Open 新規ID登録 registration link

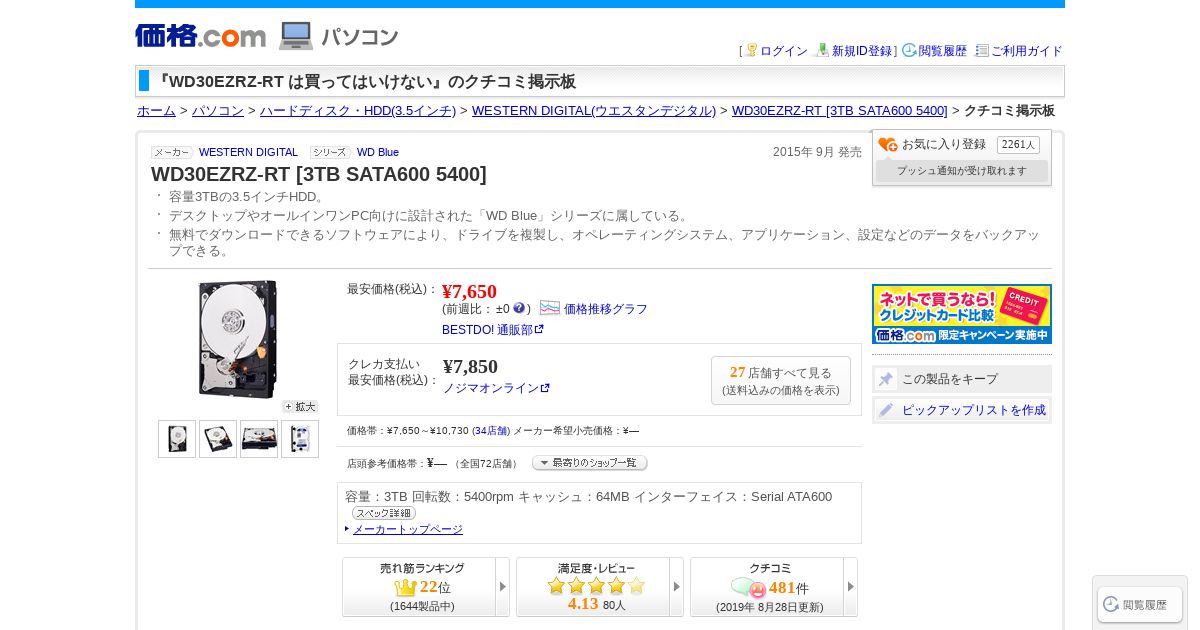coord(861,51)
